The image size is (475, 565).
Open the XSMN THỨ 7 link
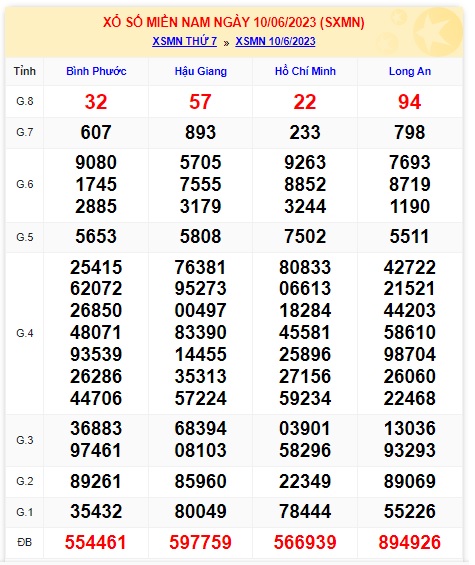pos(184,41)
